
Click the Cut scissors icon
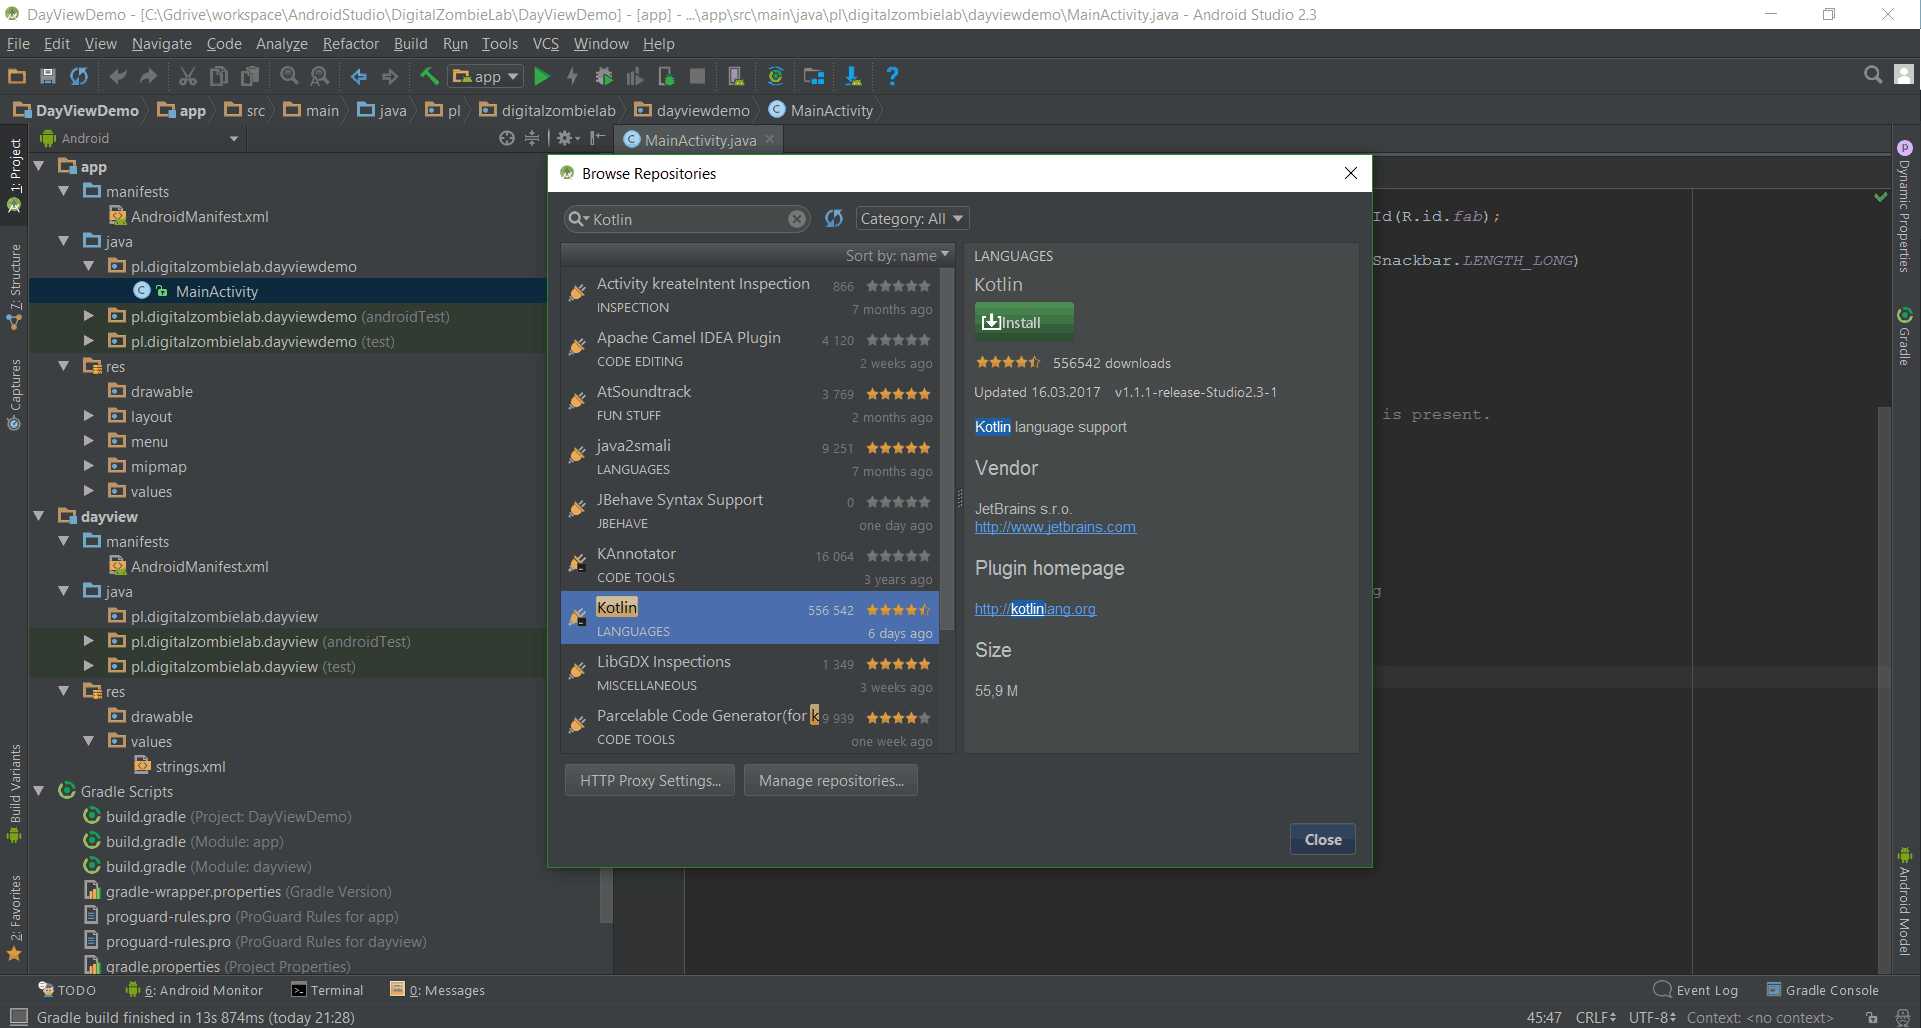click(188, 76)
